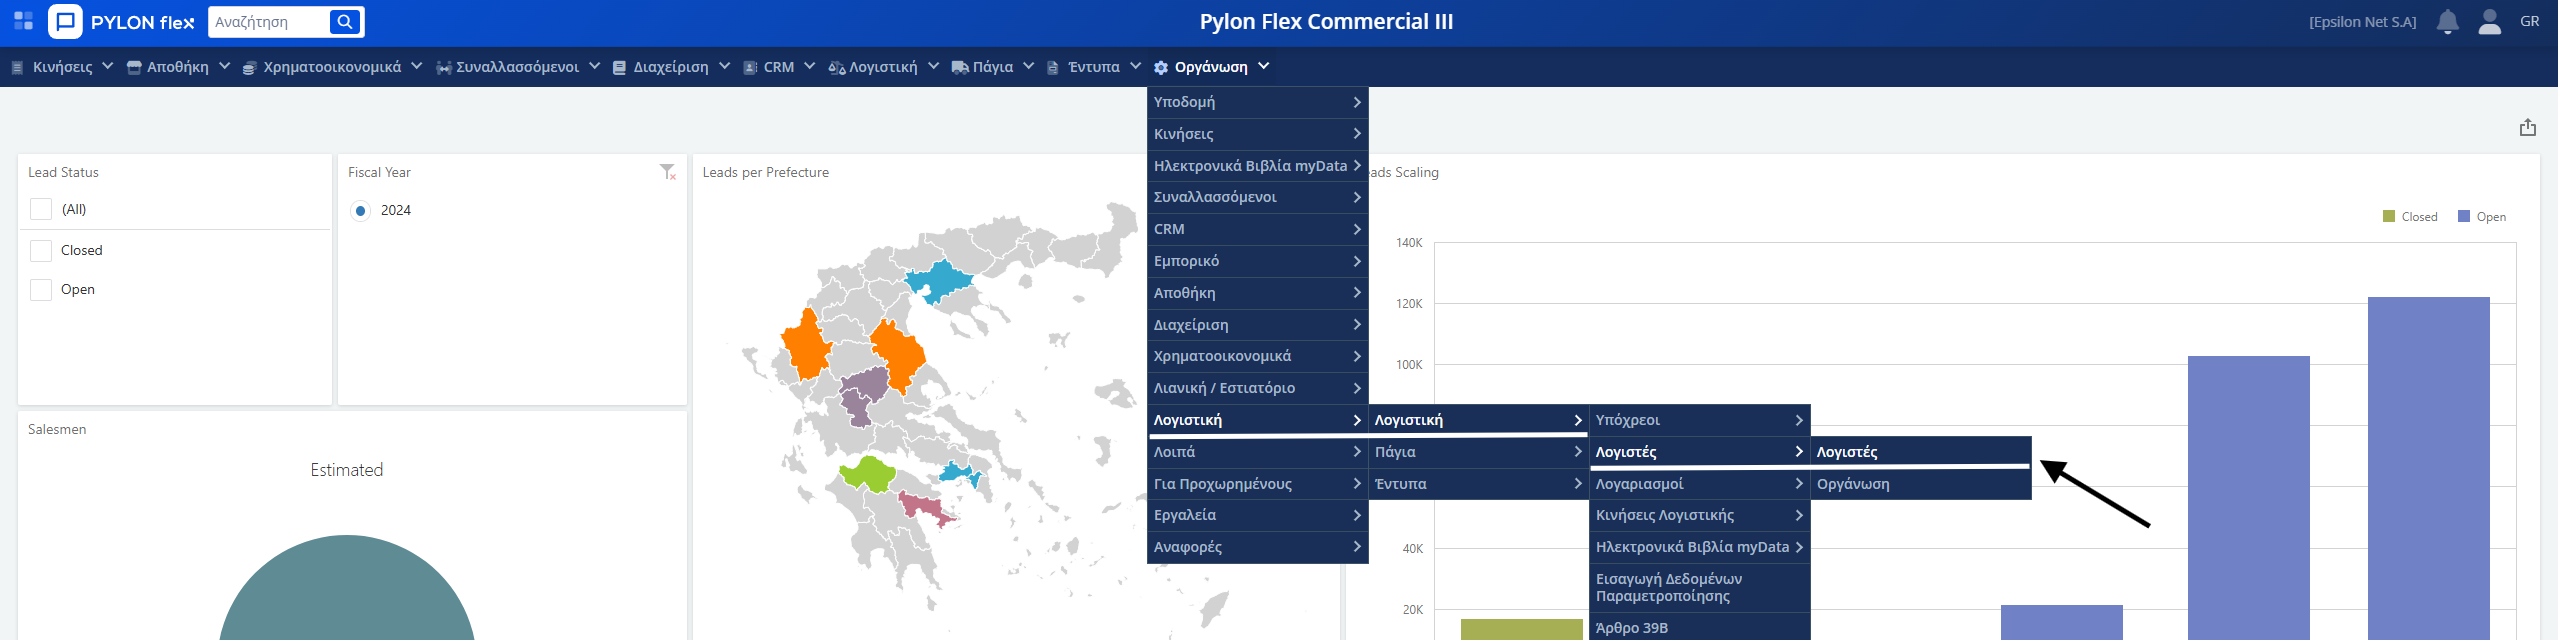Check the (All) lead status box
2558x640 pixels.
point(41,209)
